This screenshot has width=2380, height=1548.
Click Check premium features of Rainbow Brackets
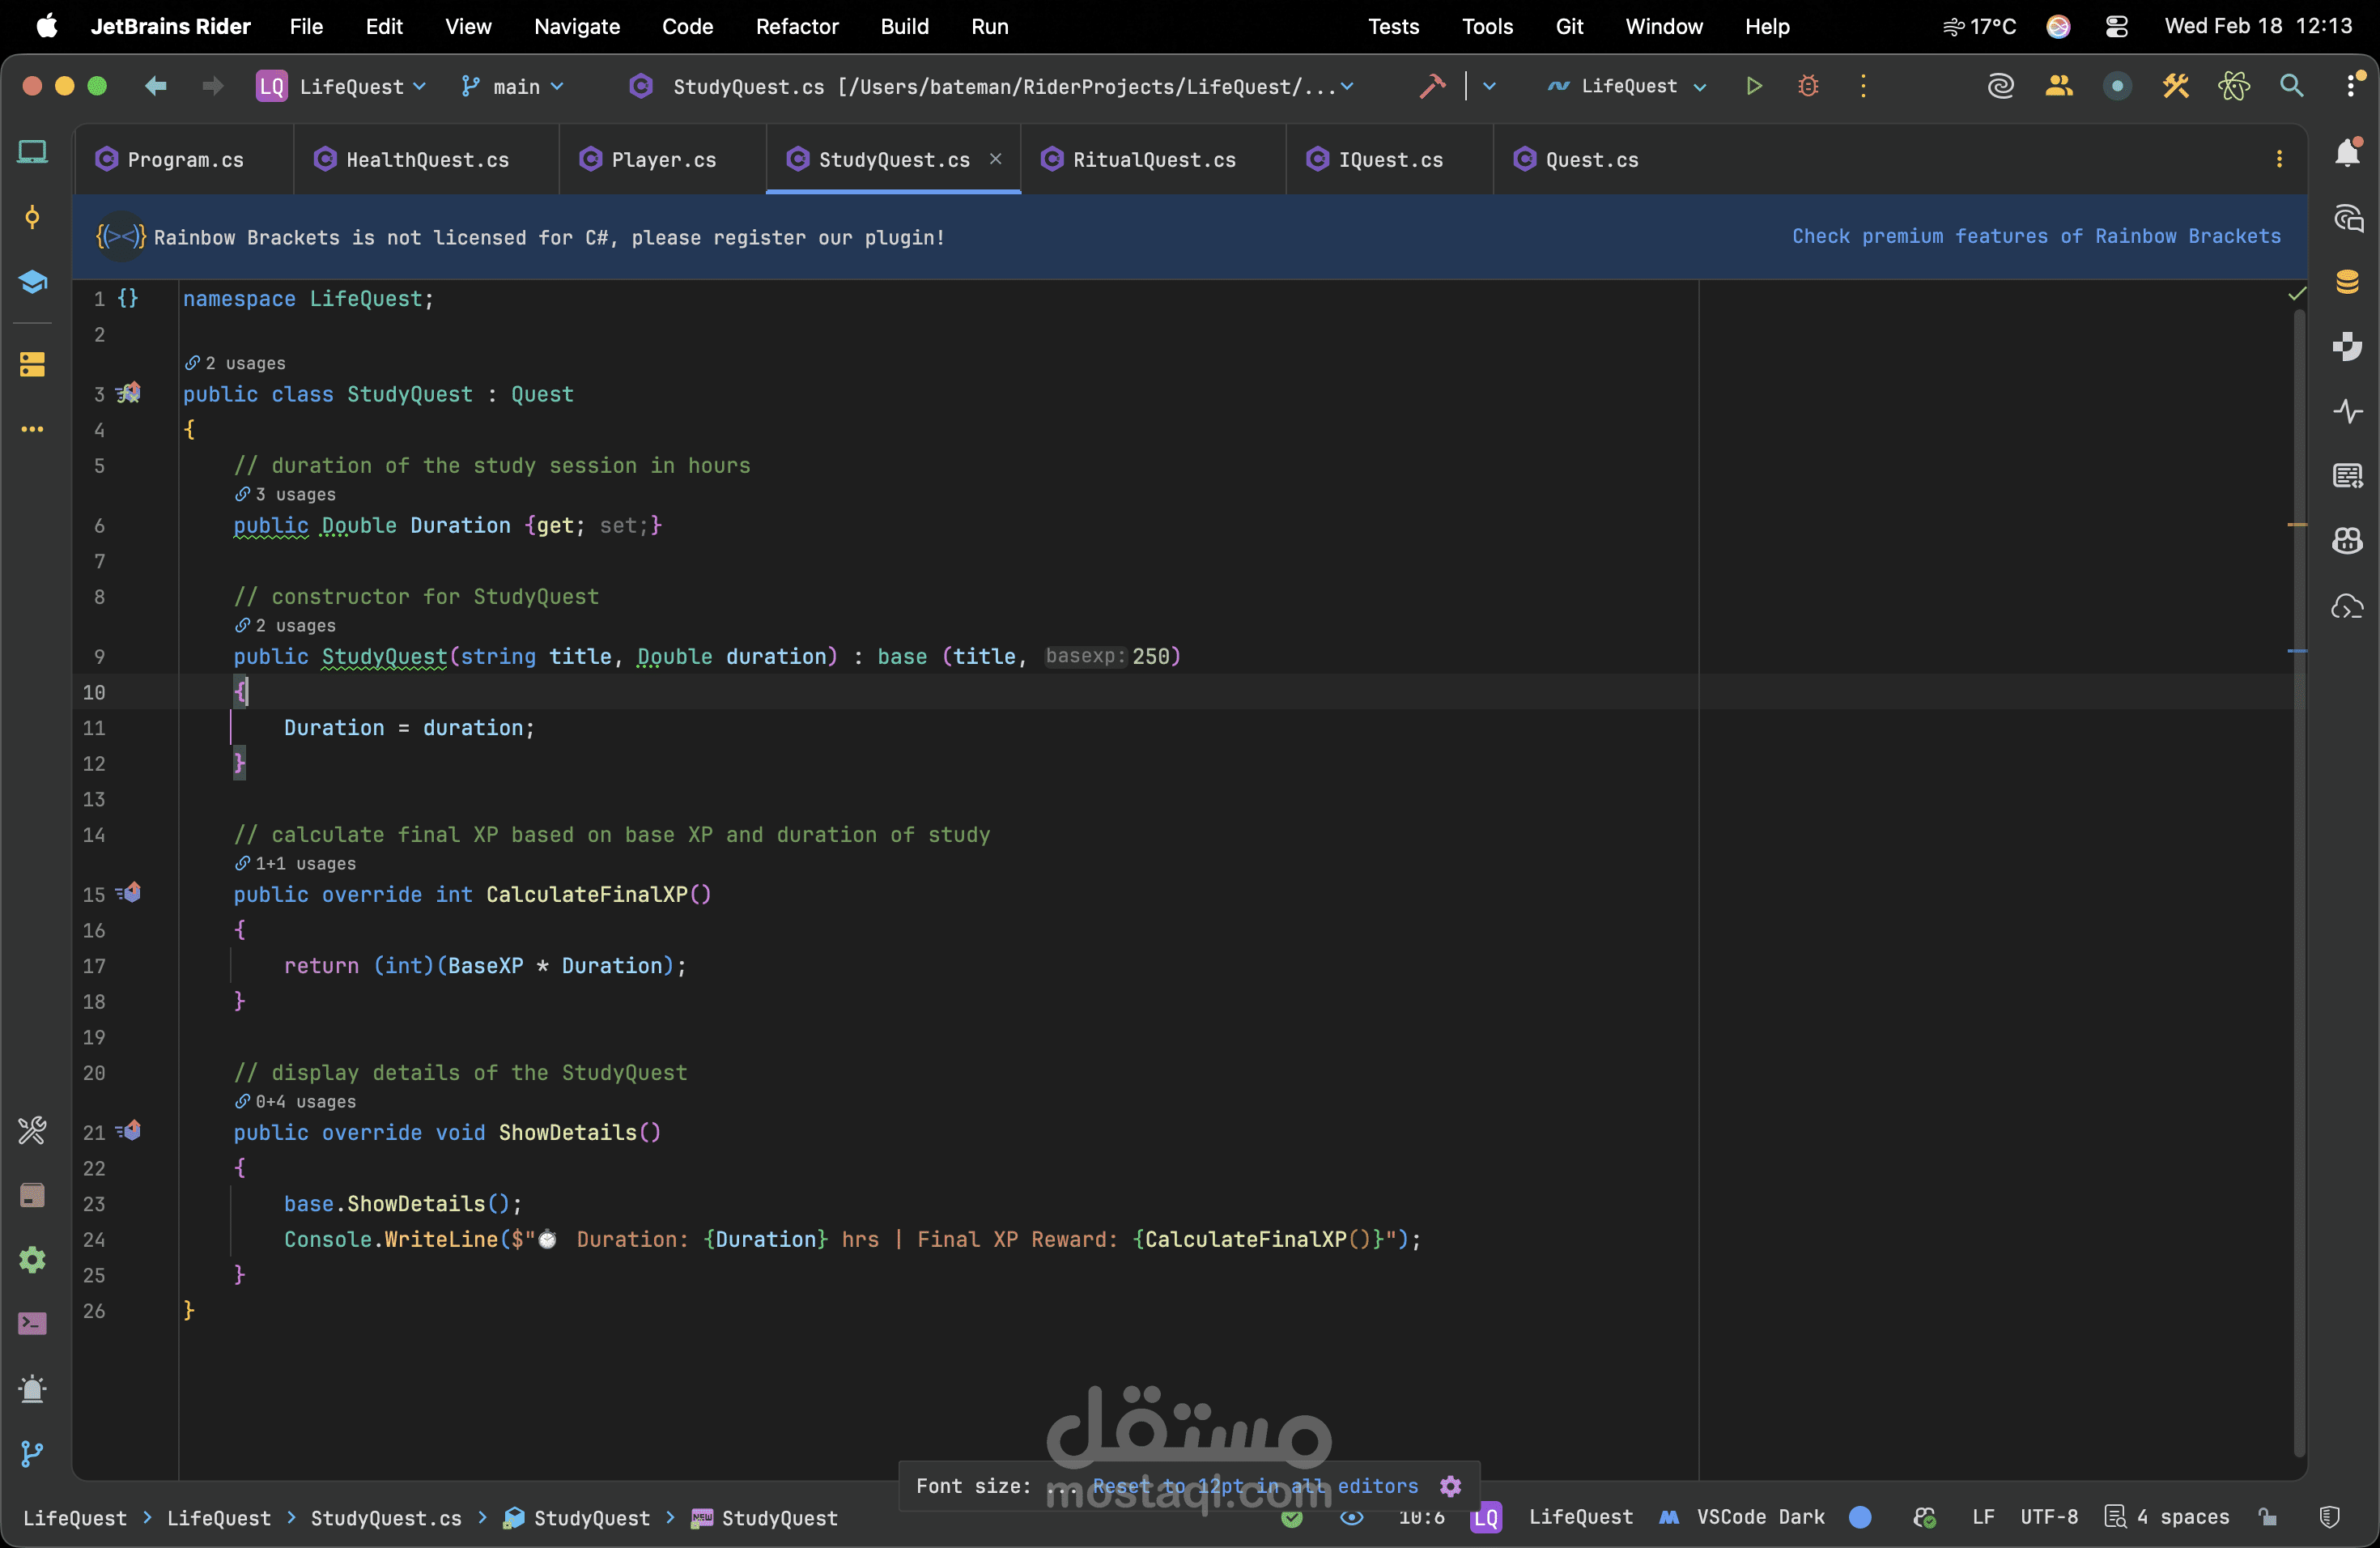pyautogui.click(x=2035, y=236)
